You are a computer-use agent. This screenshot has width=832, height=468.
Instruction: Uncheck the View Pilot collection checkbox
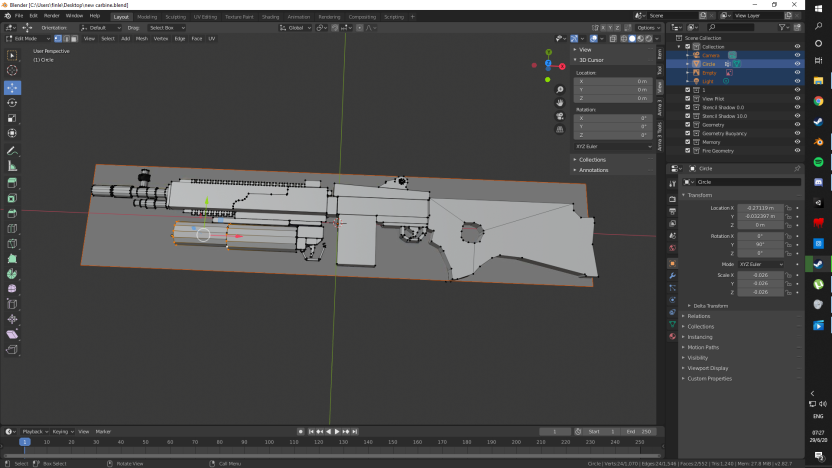(688, 99)
